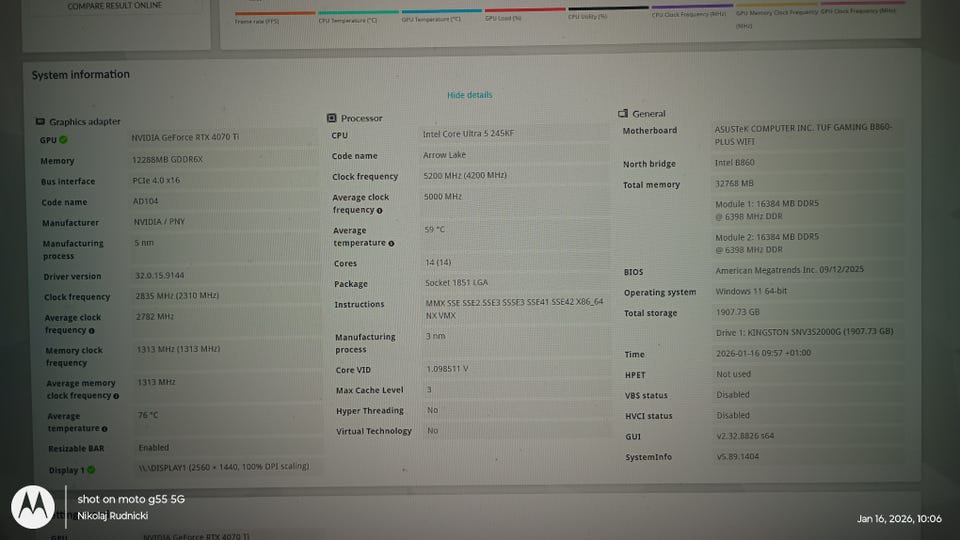Click the 5200 MHz (4200 MHz) CPU clock value
Screen dimensions: 960x540
[465, 175]
